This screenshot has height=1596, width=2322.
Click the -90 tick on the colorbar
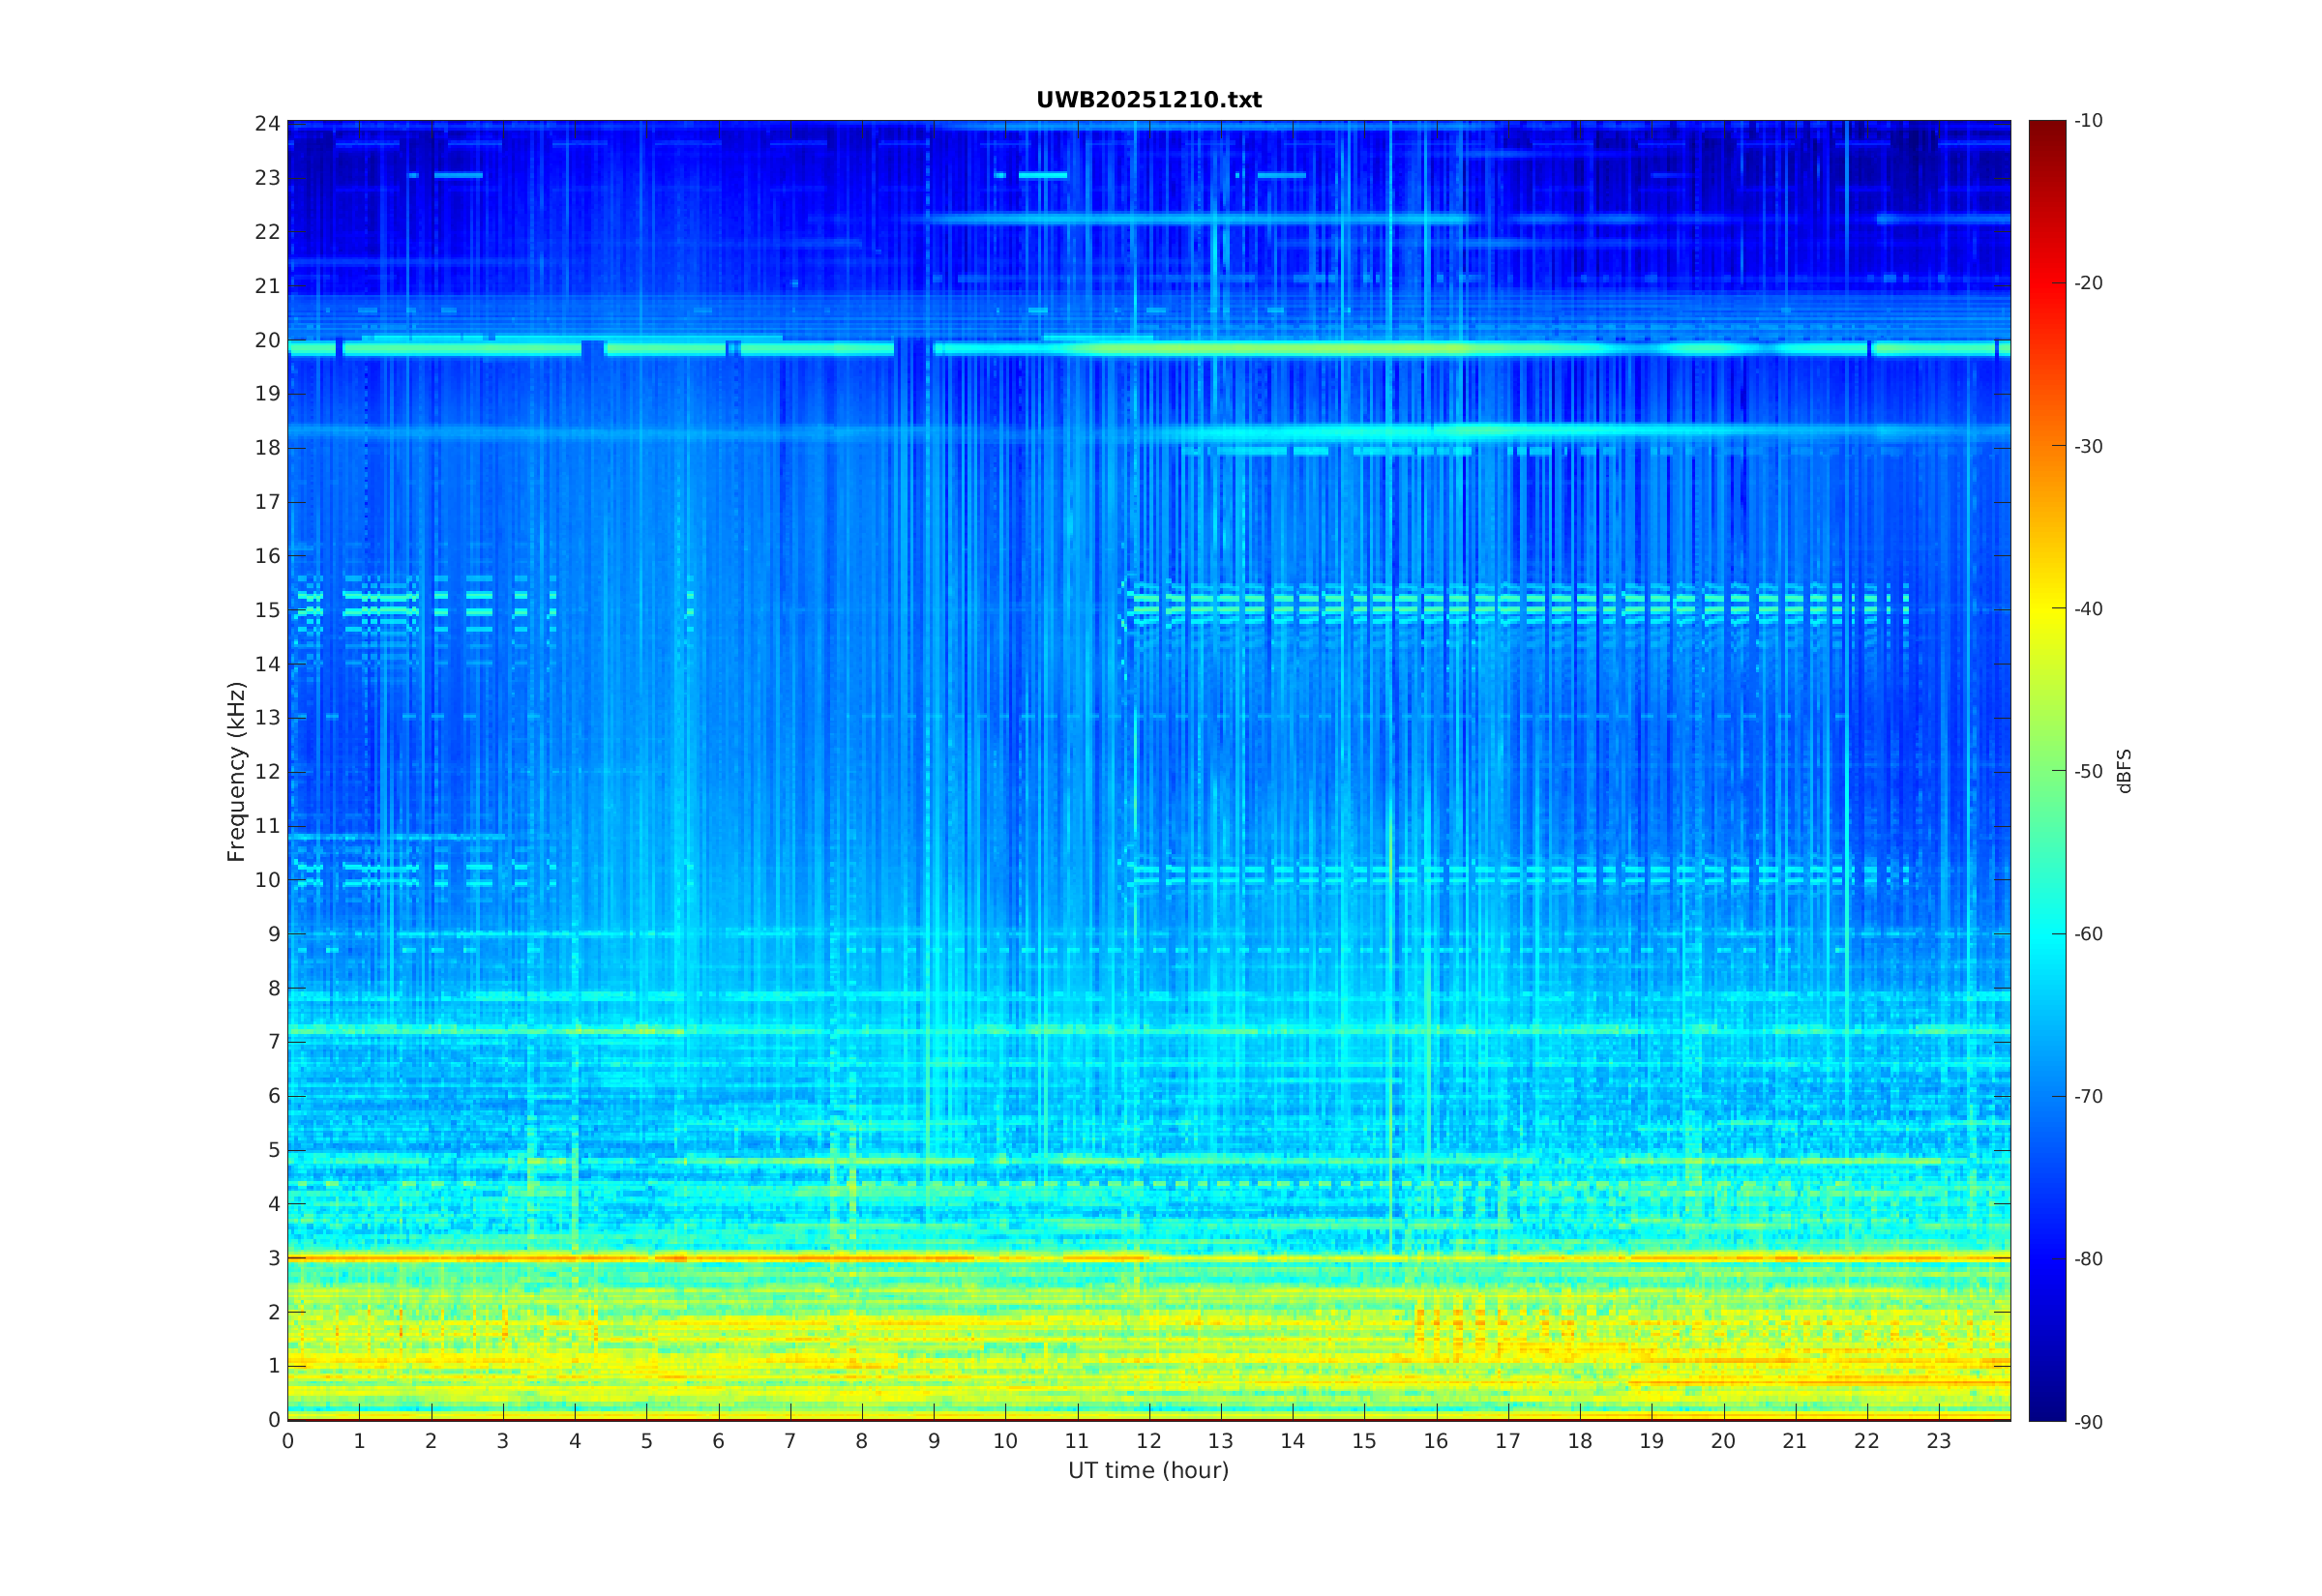coord(2088,1422)
